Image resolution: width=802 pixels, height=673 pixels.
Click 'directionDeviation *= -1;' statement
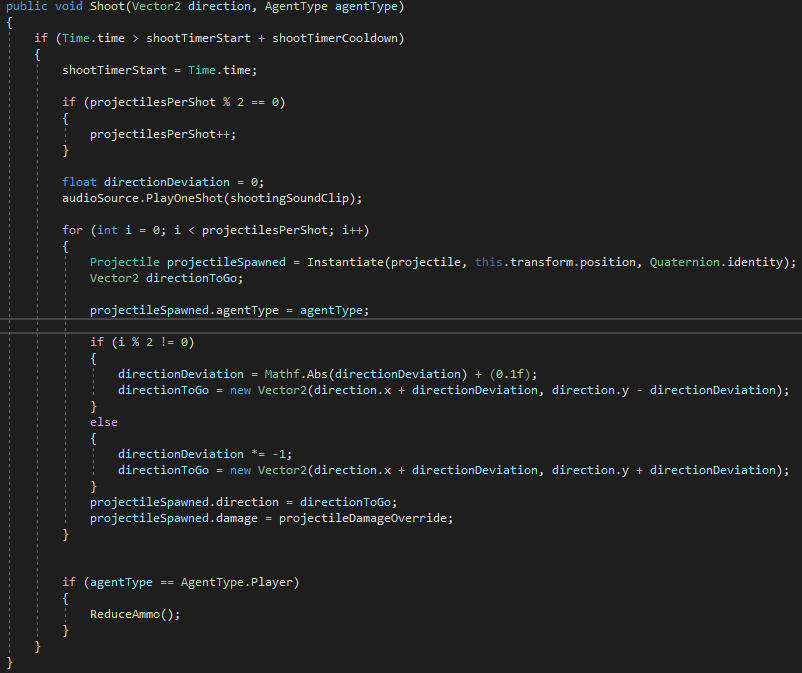[x=205, y=454]
